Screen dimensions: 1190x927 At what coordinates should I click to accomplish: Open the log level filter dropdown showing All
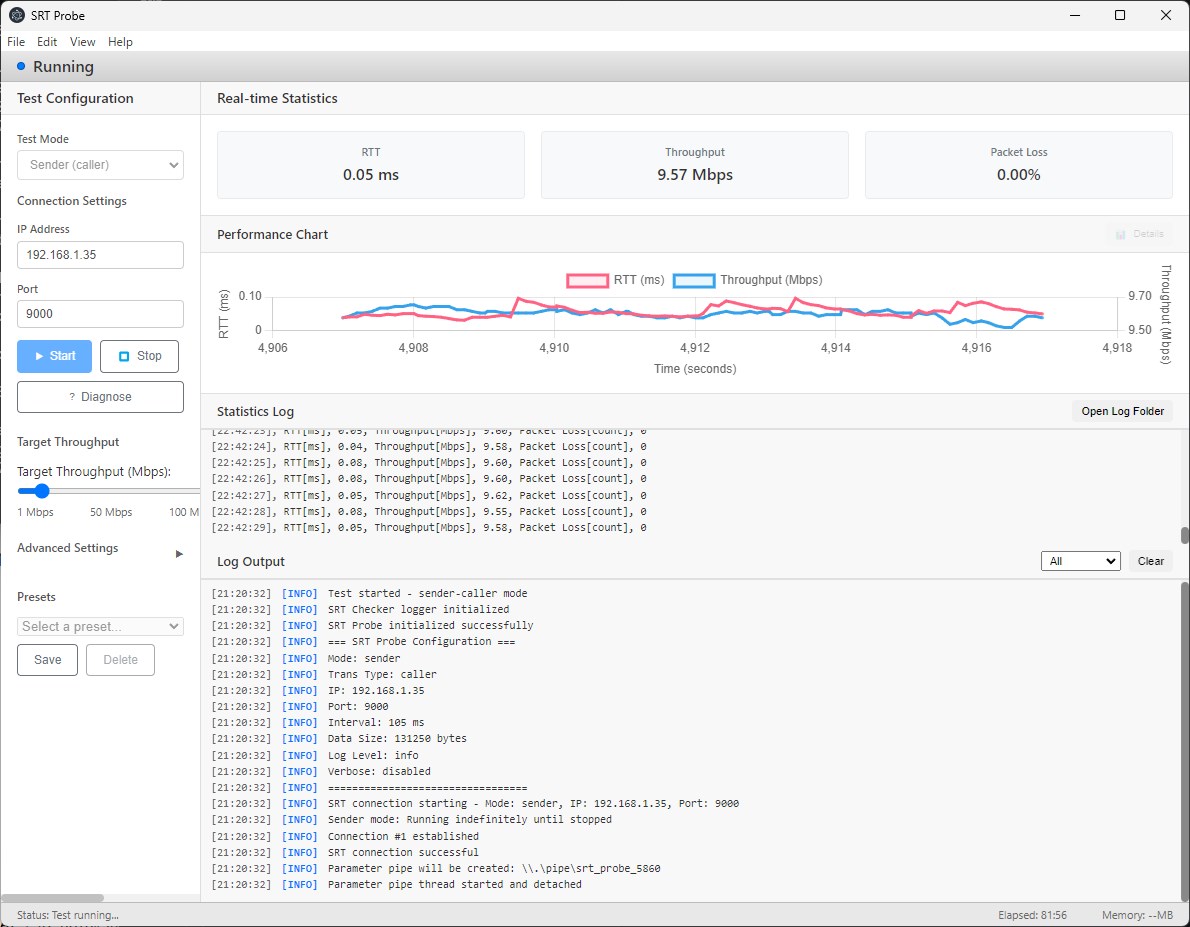[1080, 561]
